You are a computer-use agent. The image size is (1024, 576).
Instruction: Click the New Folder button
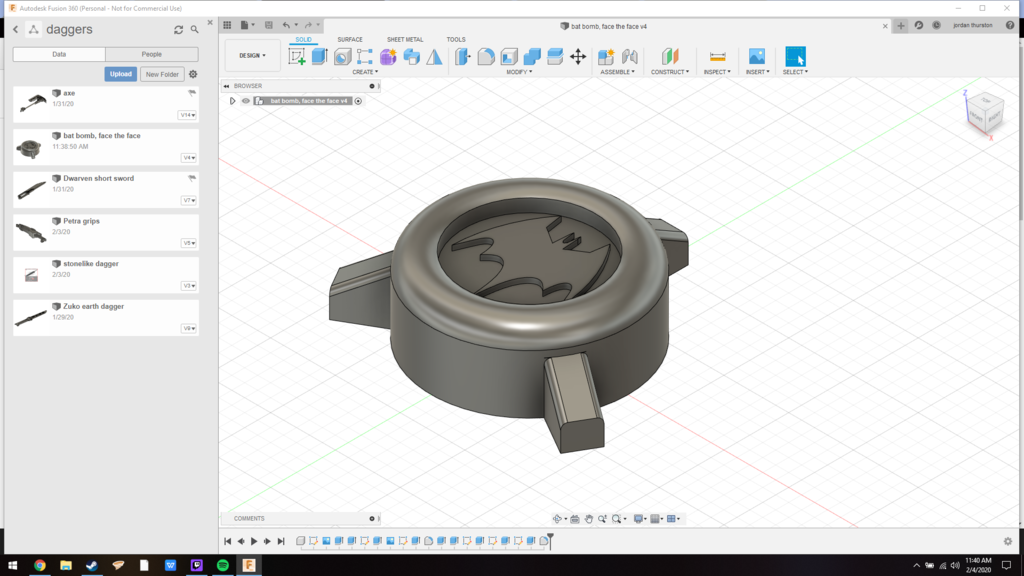pyautogui.click(x=162, y=74)
